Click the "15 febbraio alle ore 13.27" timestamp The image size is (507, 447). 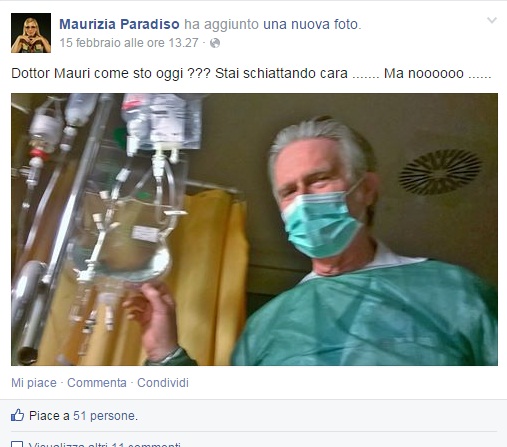(x=129, y=43)
